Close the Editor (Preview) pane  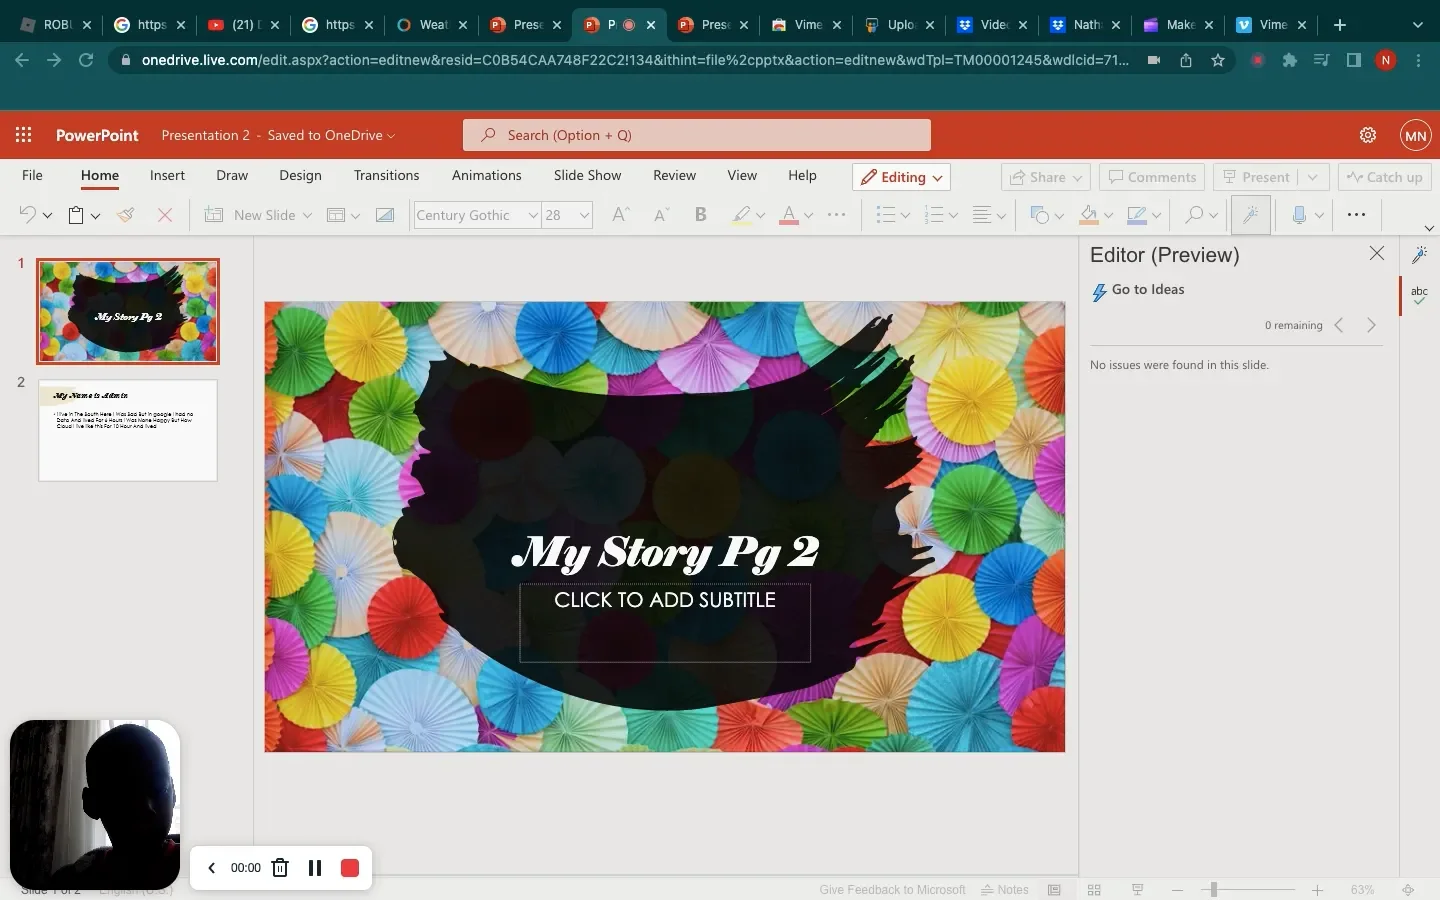click(1377, 254)
